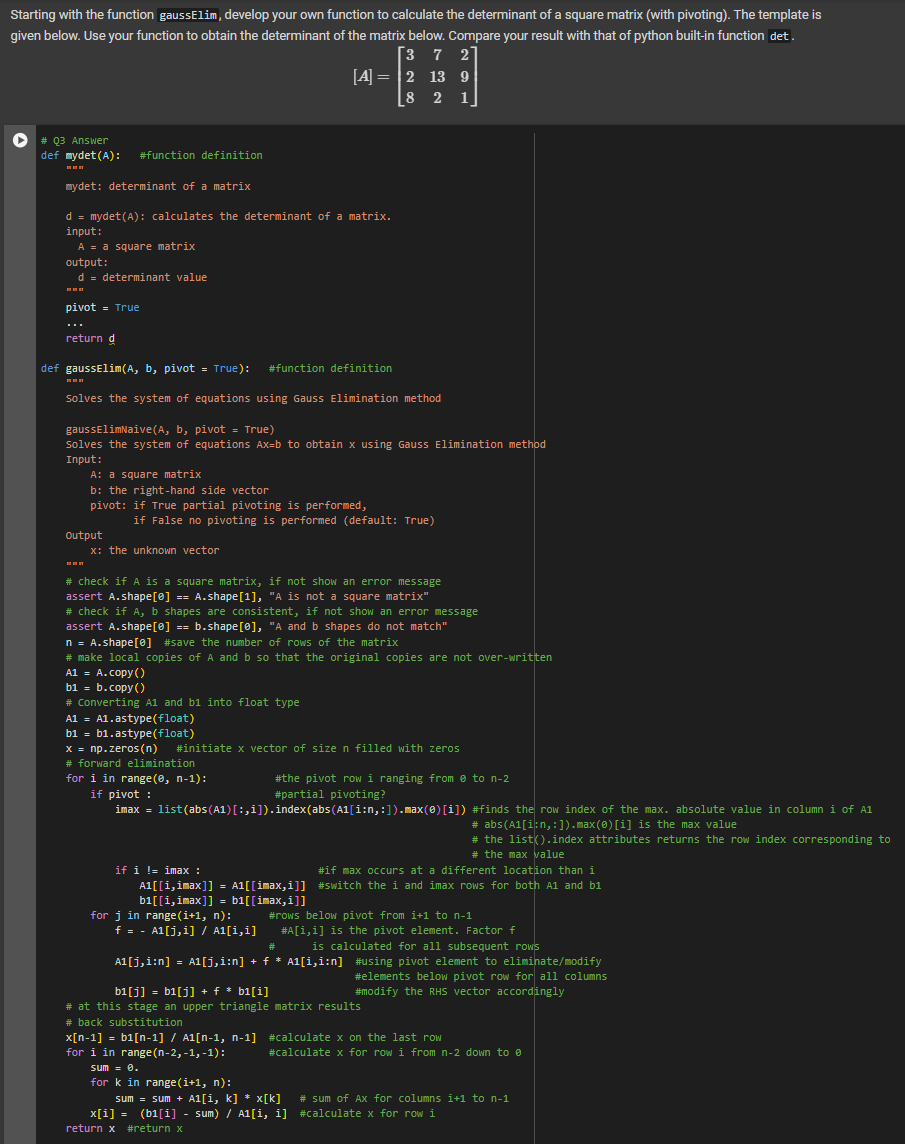Click comment '# Converting A1 and b1 into float type'

tap(182, 703)
